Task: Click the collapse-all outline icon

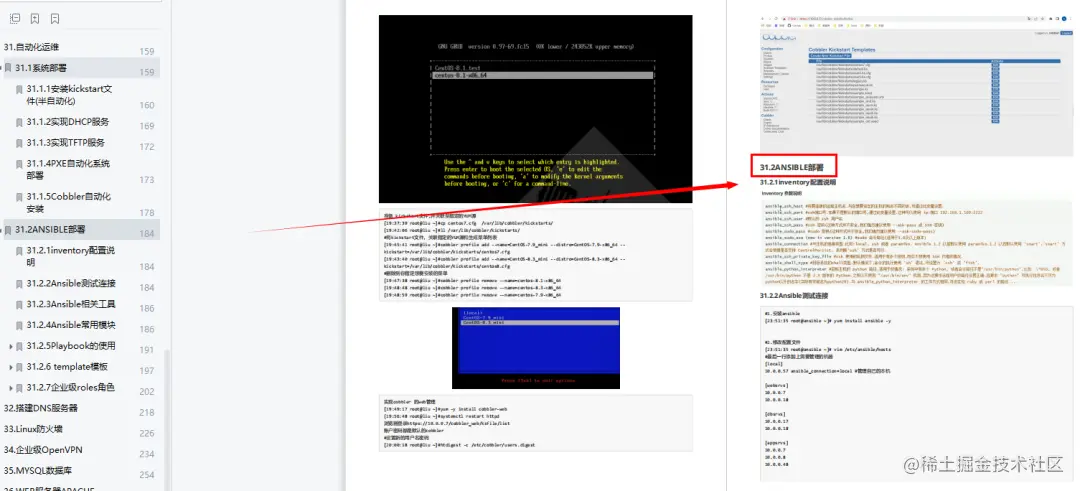Action: click(x=15, y=19)
